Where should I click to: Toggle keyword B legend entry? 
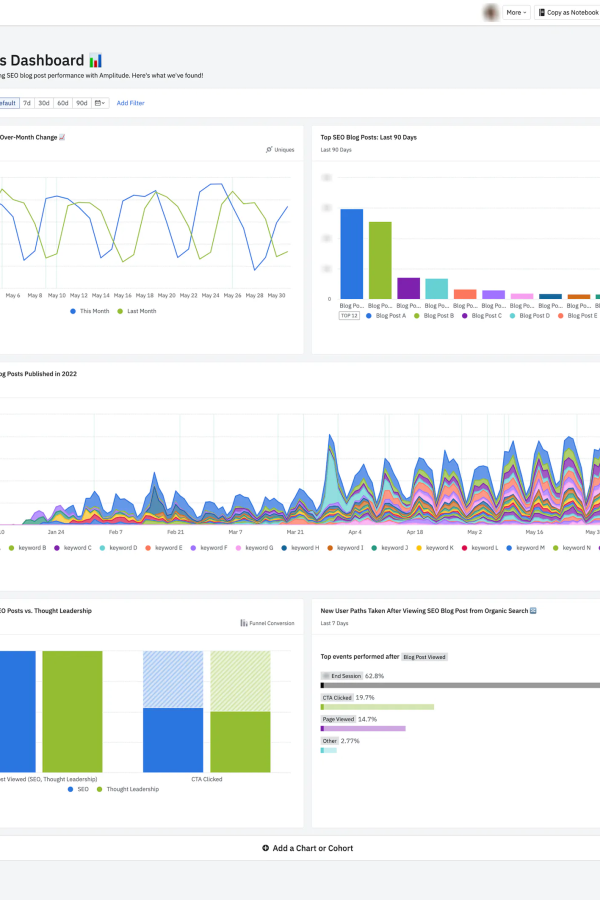(x=28, y=548)
